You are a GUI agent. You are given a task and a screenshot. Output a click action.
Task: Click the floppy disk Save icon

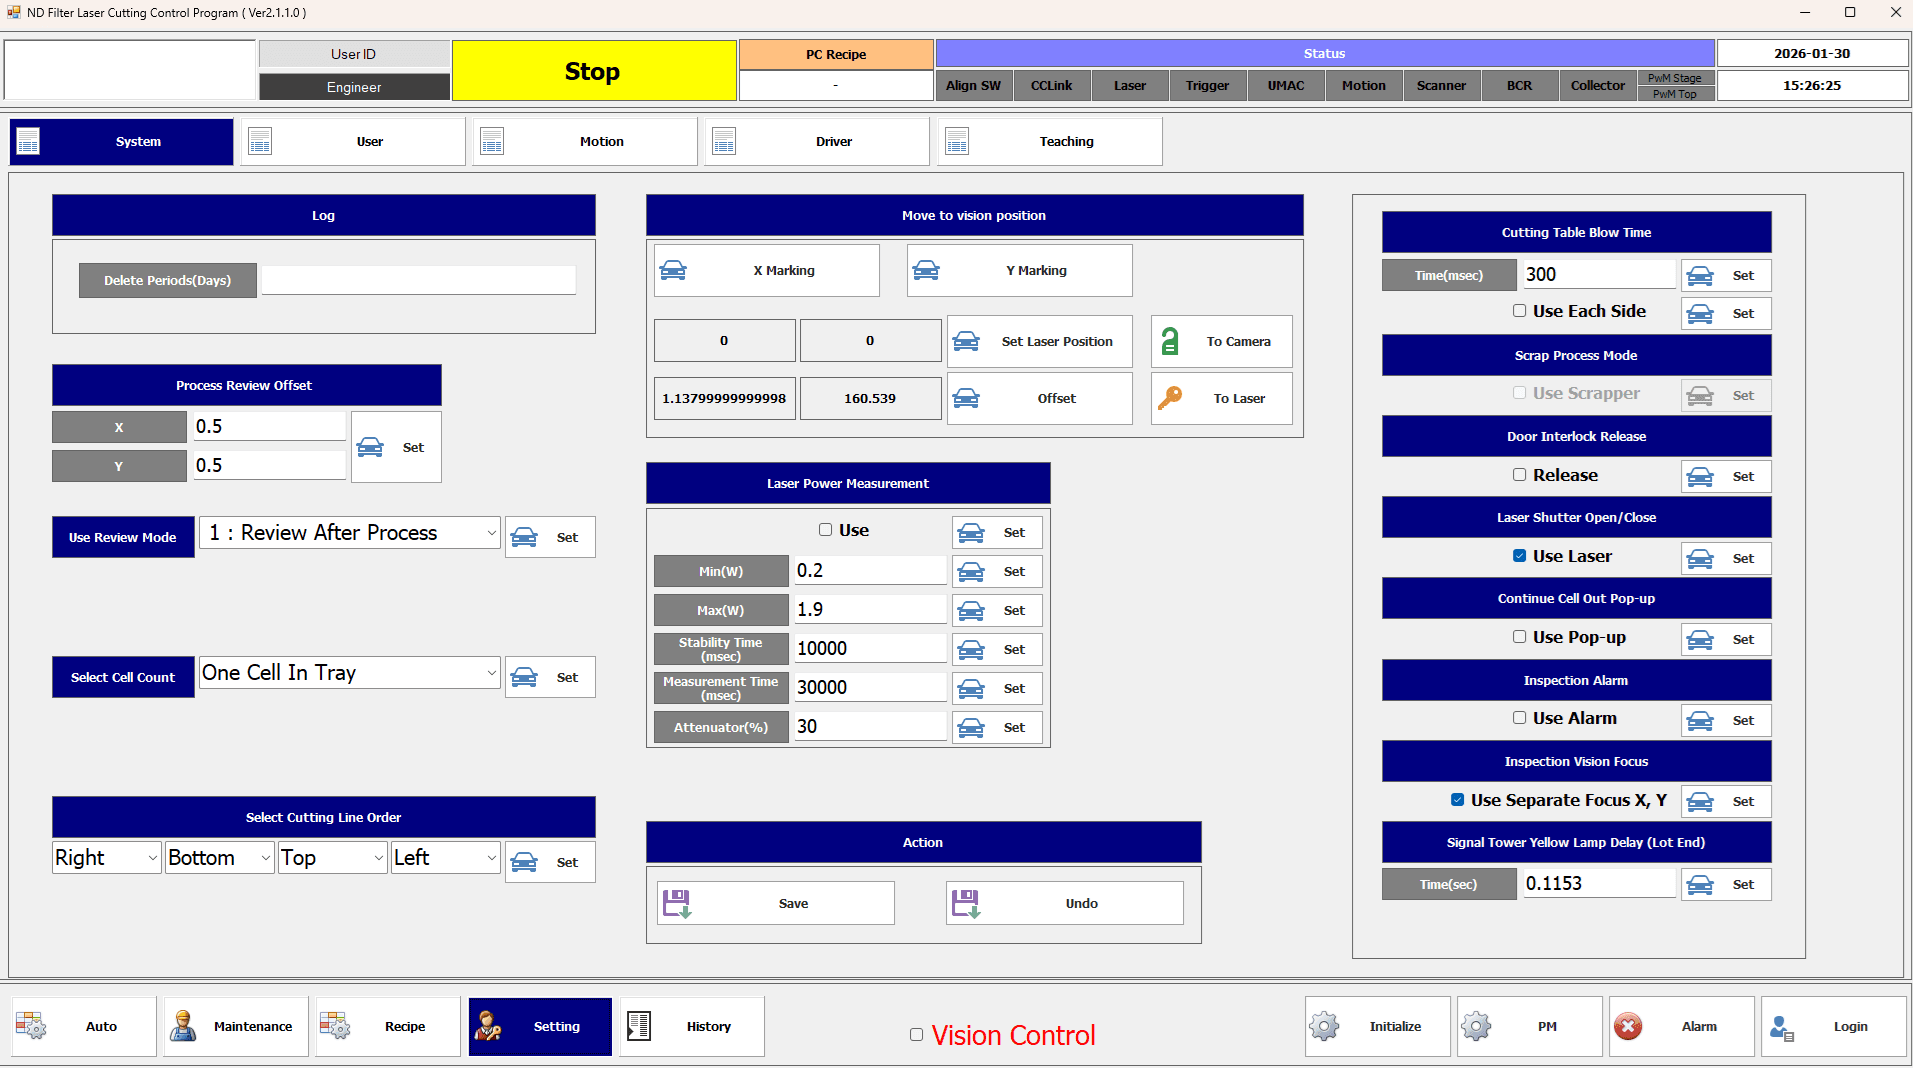[677, 903]
